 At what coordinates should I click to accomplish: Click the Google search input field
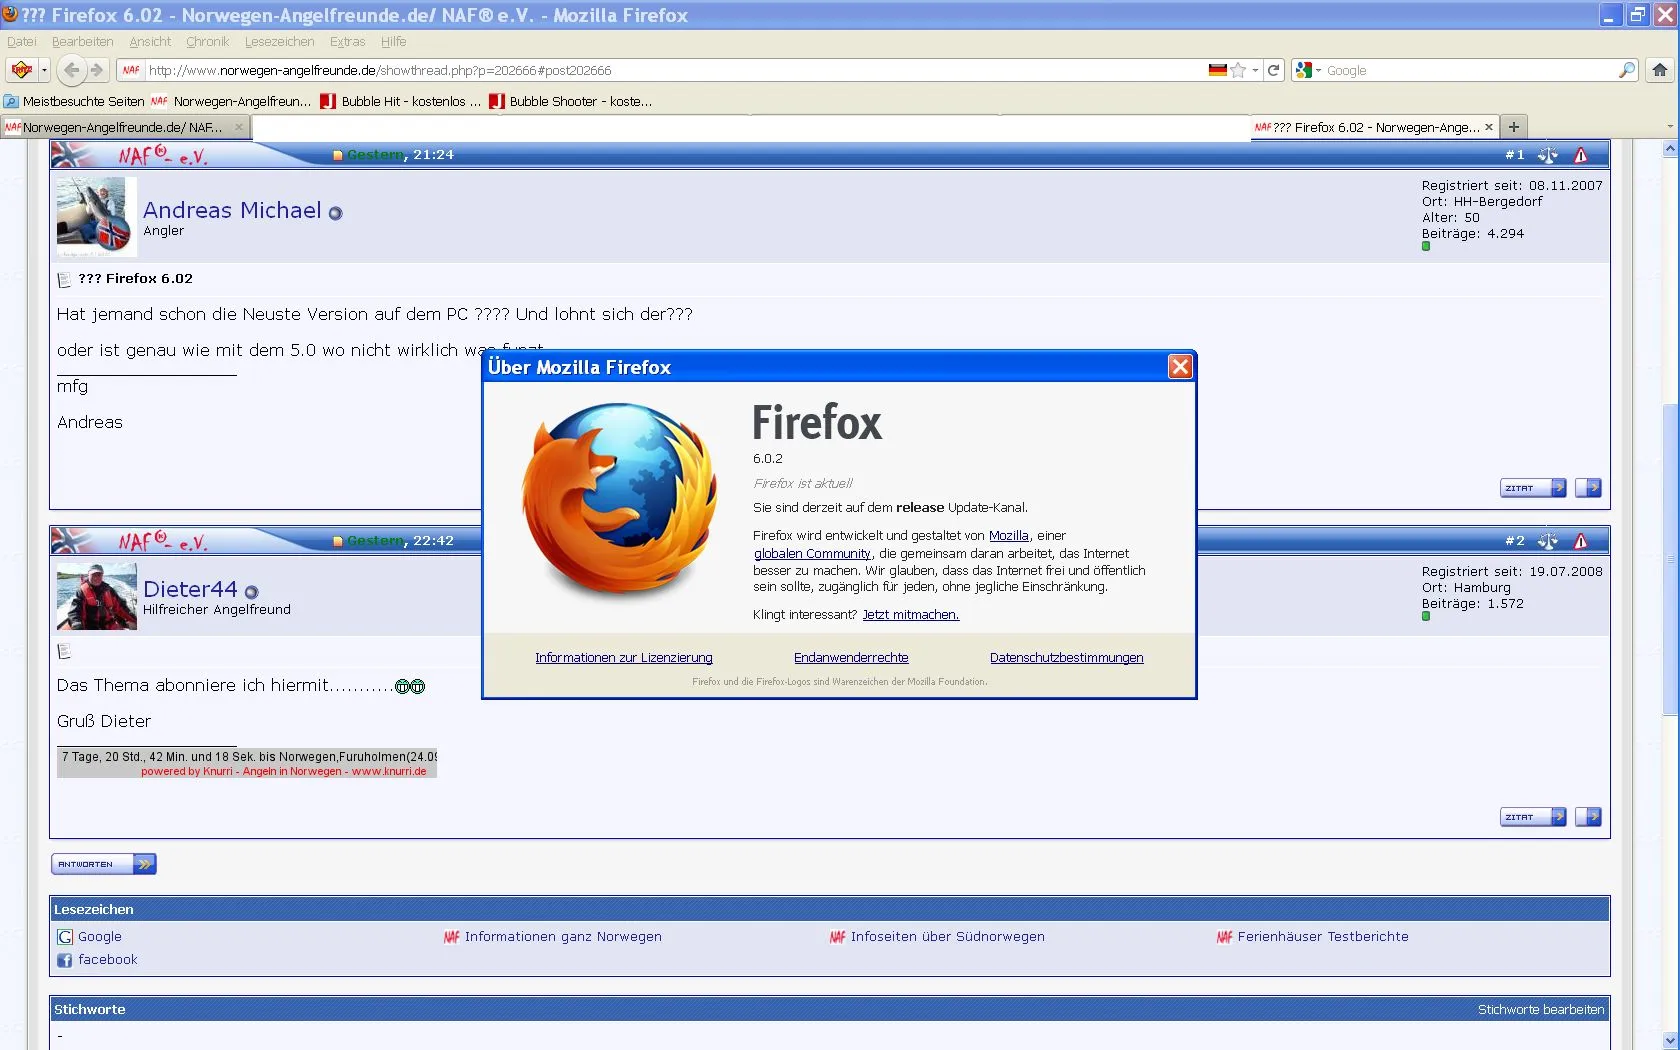(1470, 70)
